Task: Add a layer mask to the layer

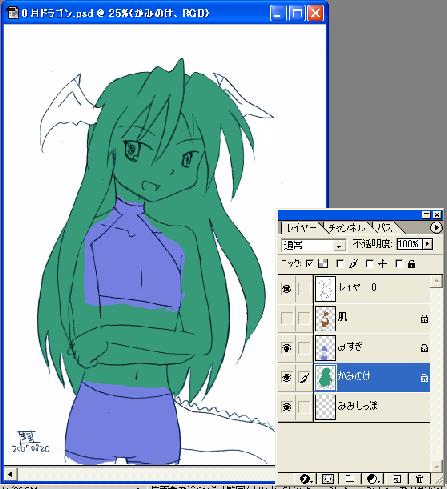Action: [x=328, y=479]
